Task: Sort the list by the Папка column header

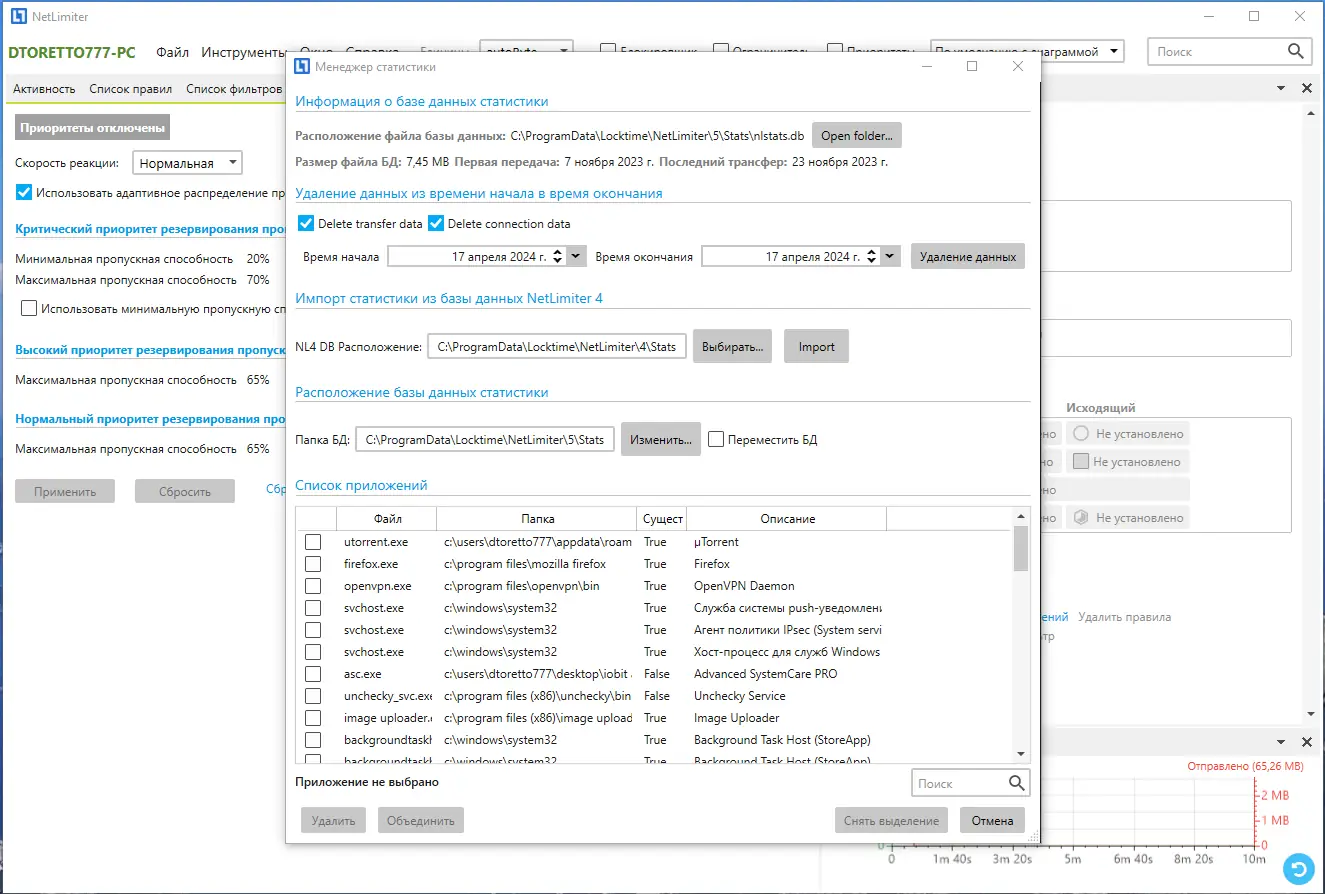Action: (x=537, y=519)
